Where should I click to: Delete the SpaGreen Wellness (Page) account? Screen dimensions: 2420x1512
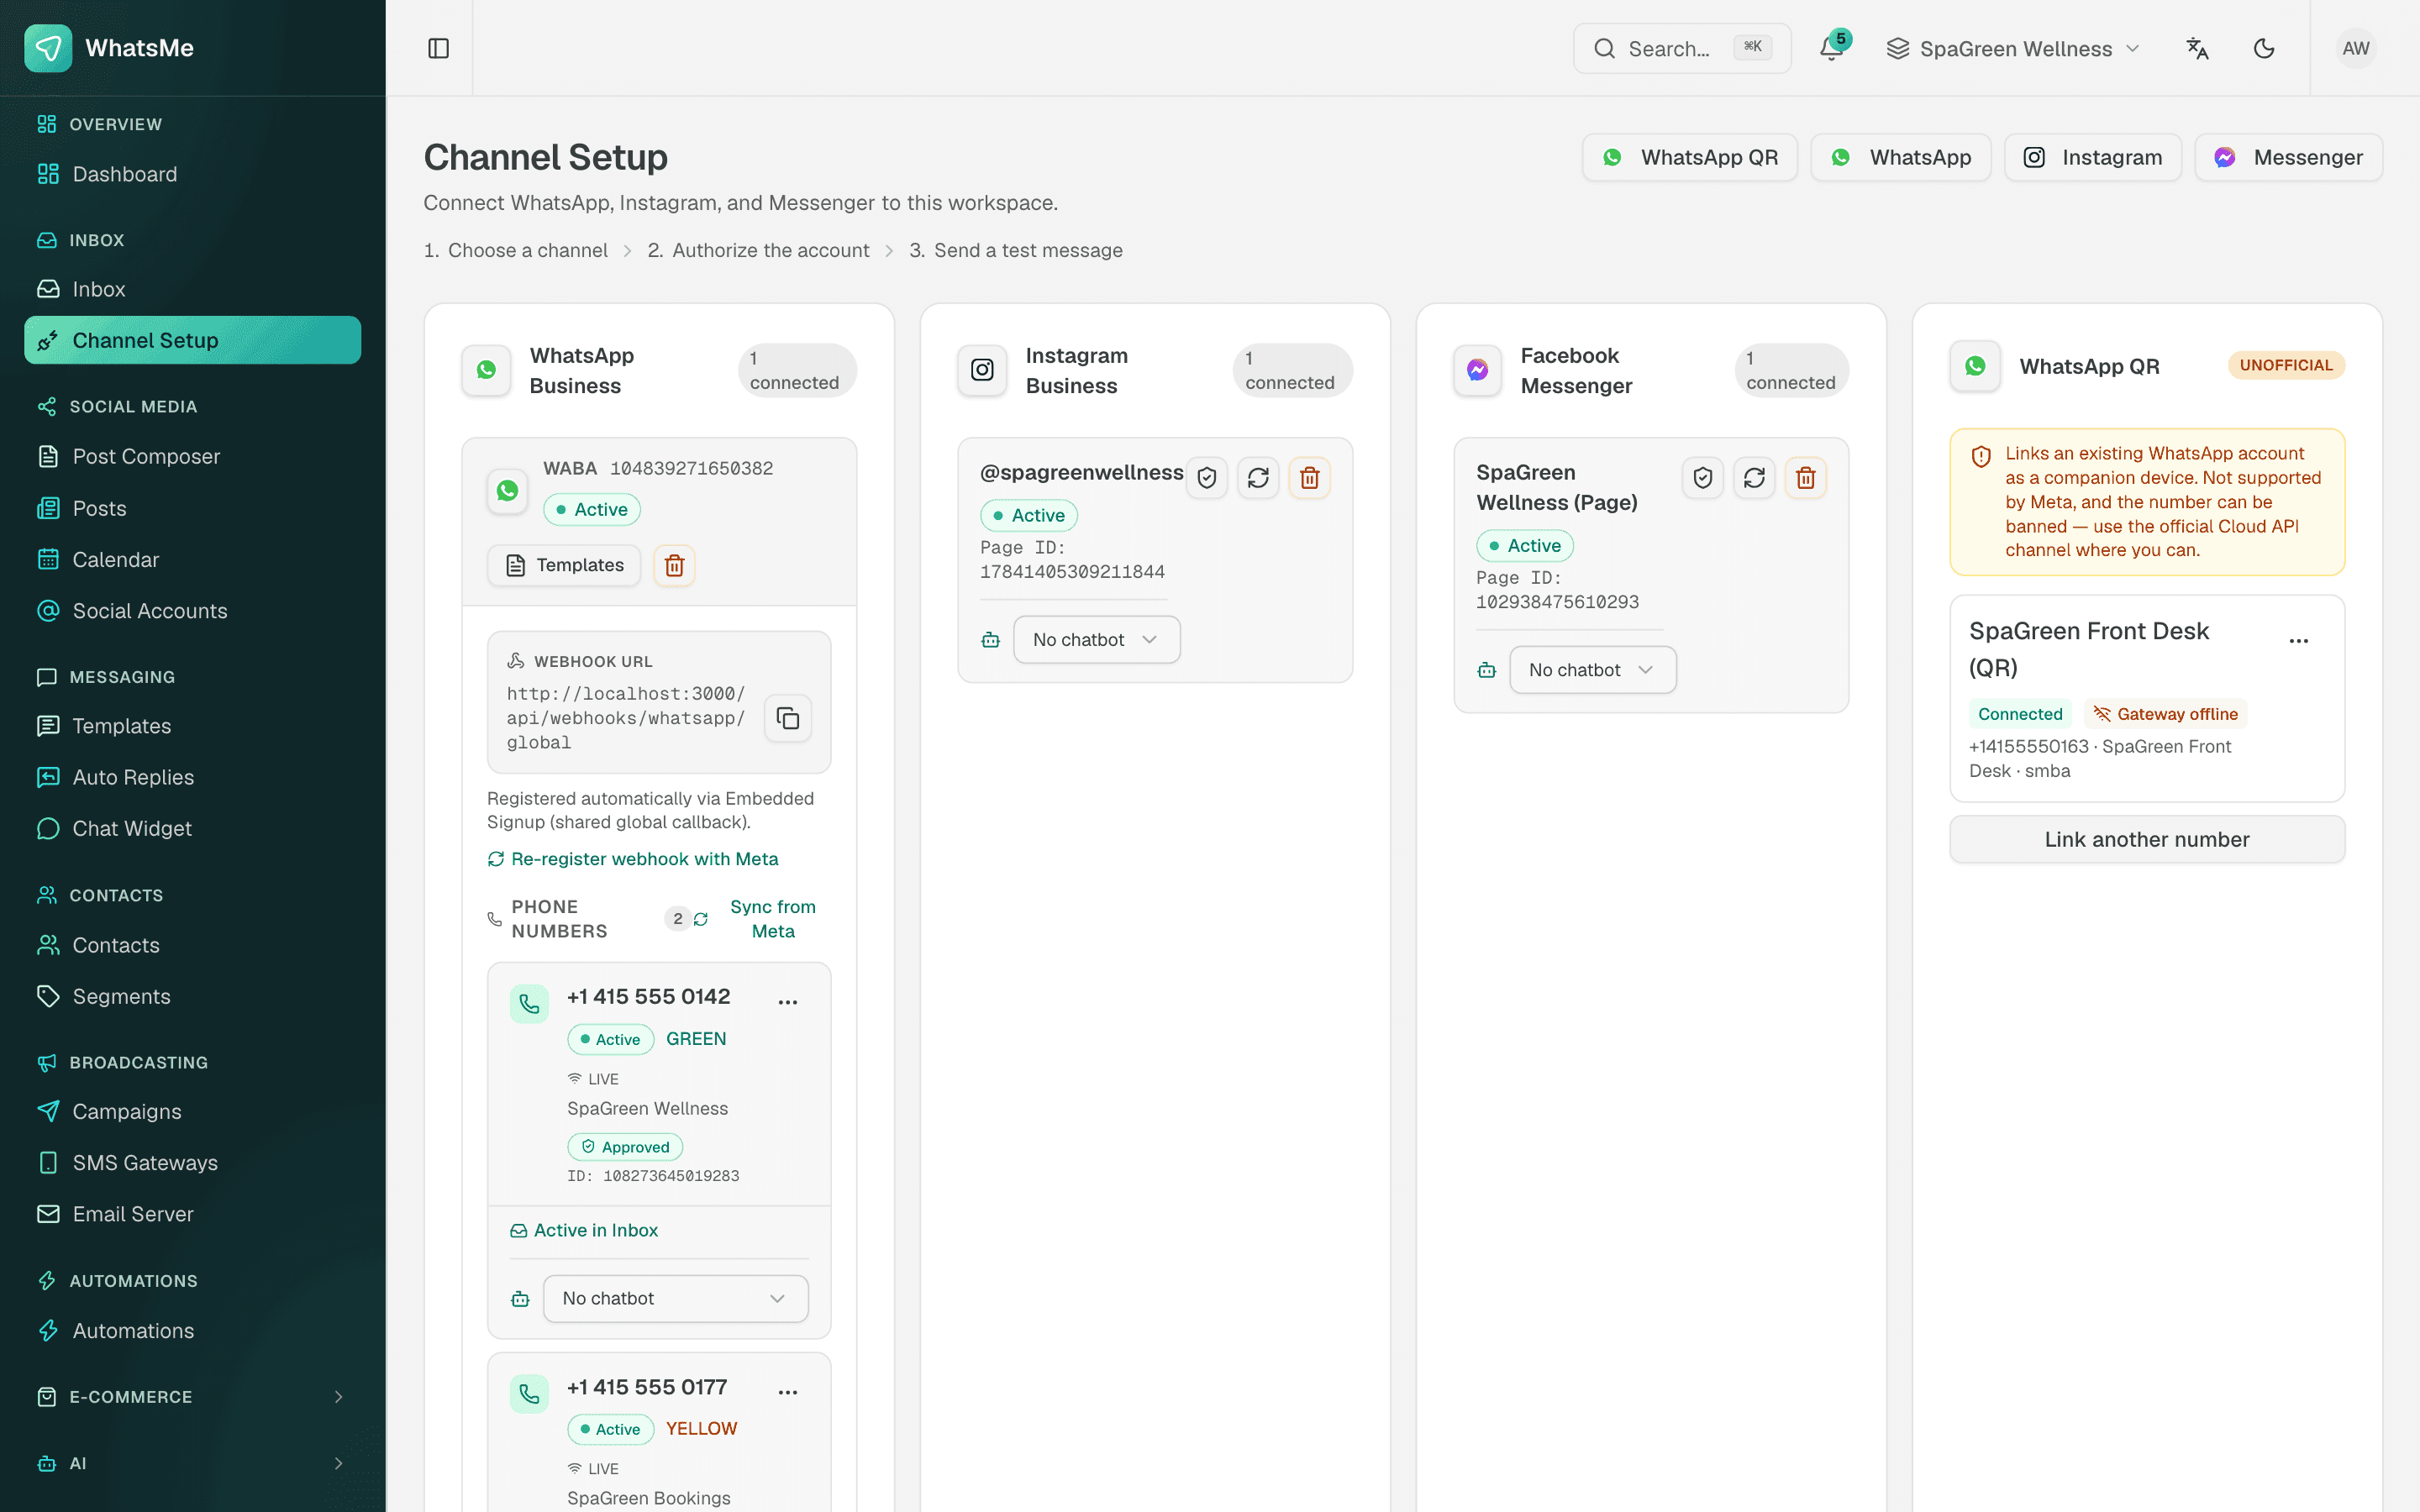pos(1805,478)
